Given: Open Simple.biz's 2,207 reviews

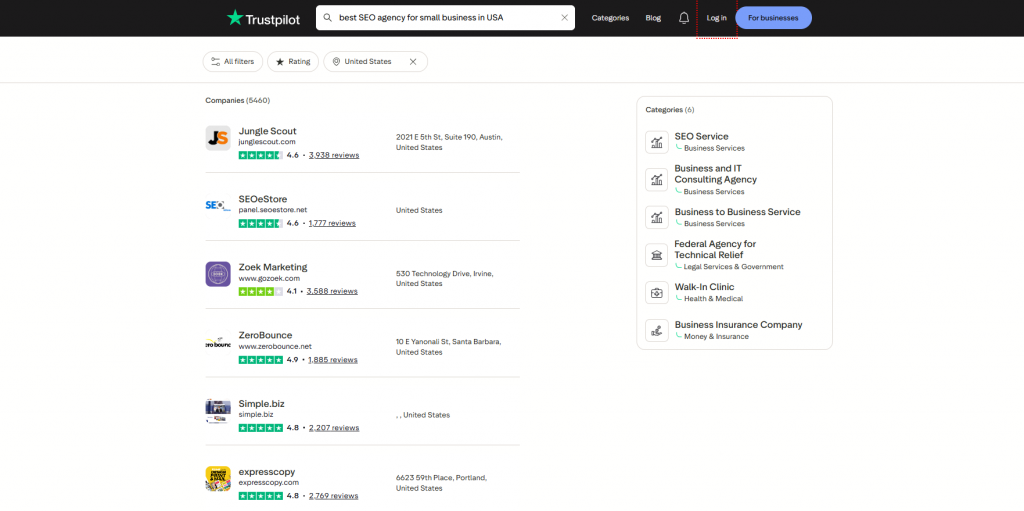Looking at the screenshot, I should point(334,428).
